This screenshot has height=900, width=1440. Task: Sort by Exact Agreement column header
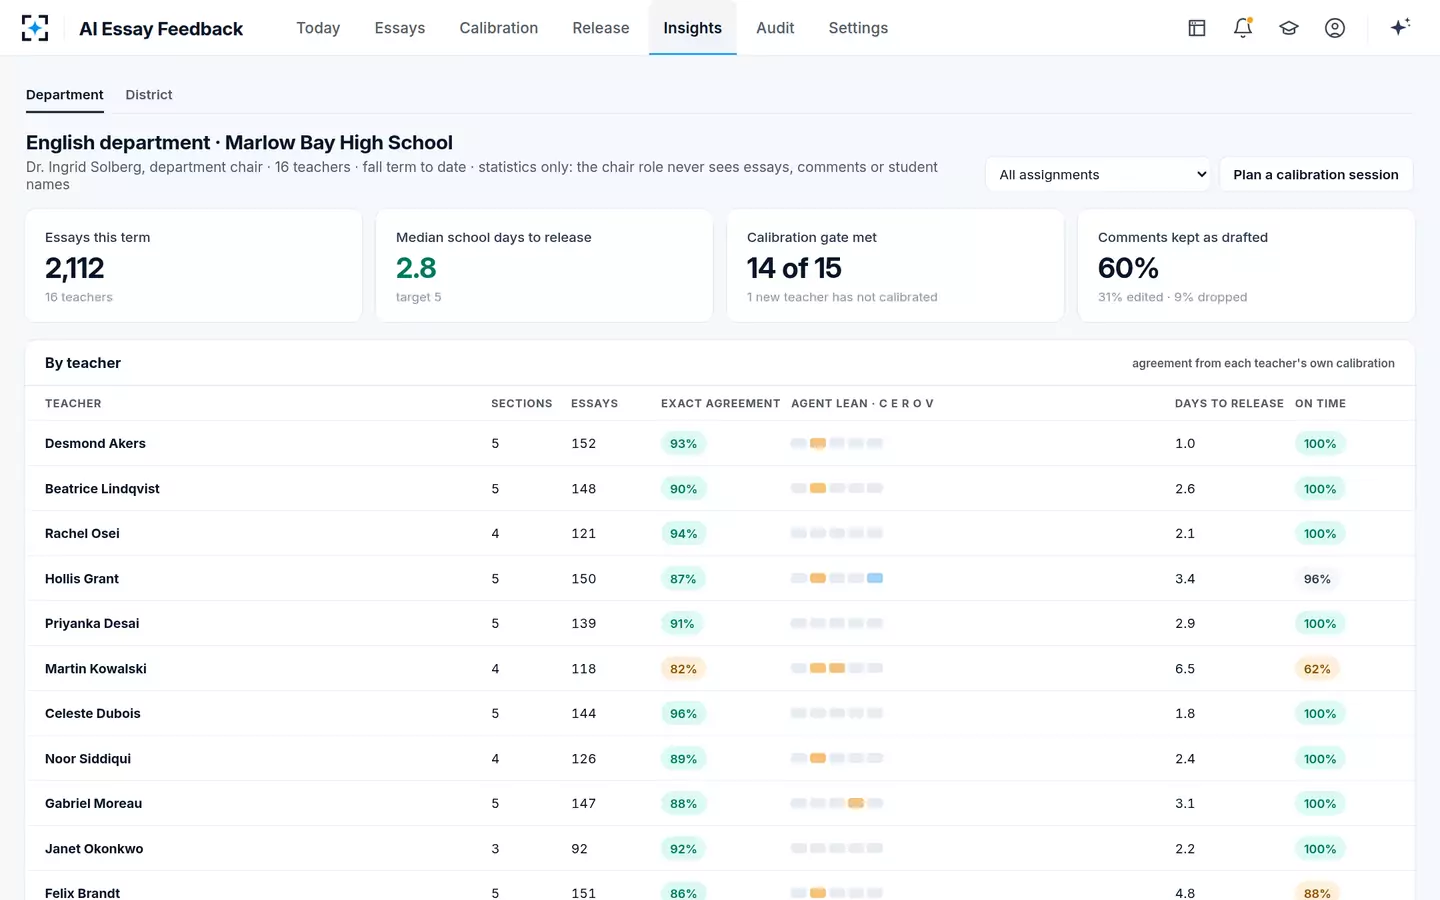[x=720, y=404]
